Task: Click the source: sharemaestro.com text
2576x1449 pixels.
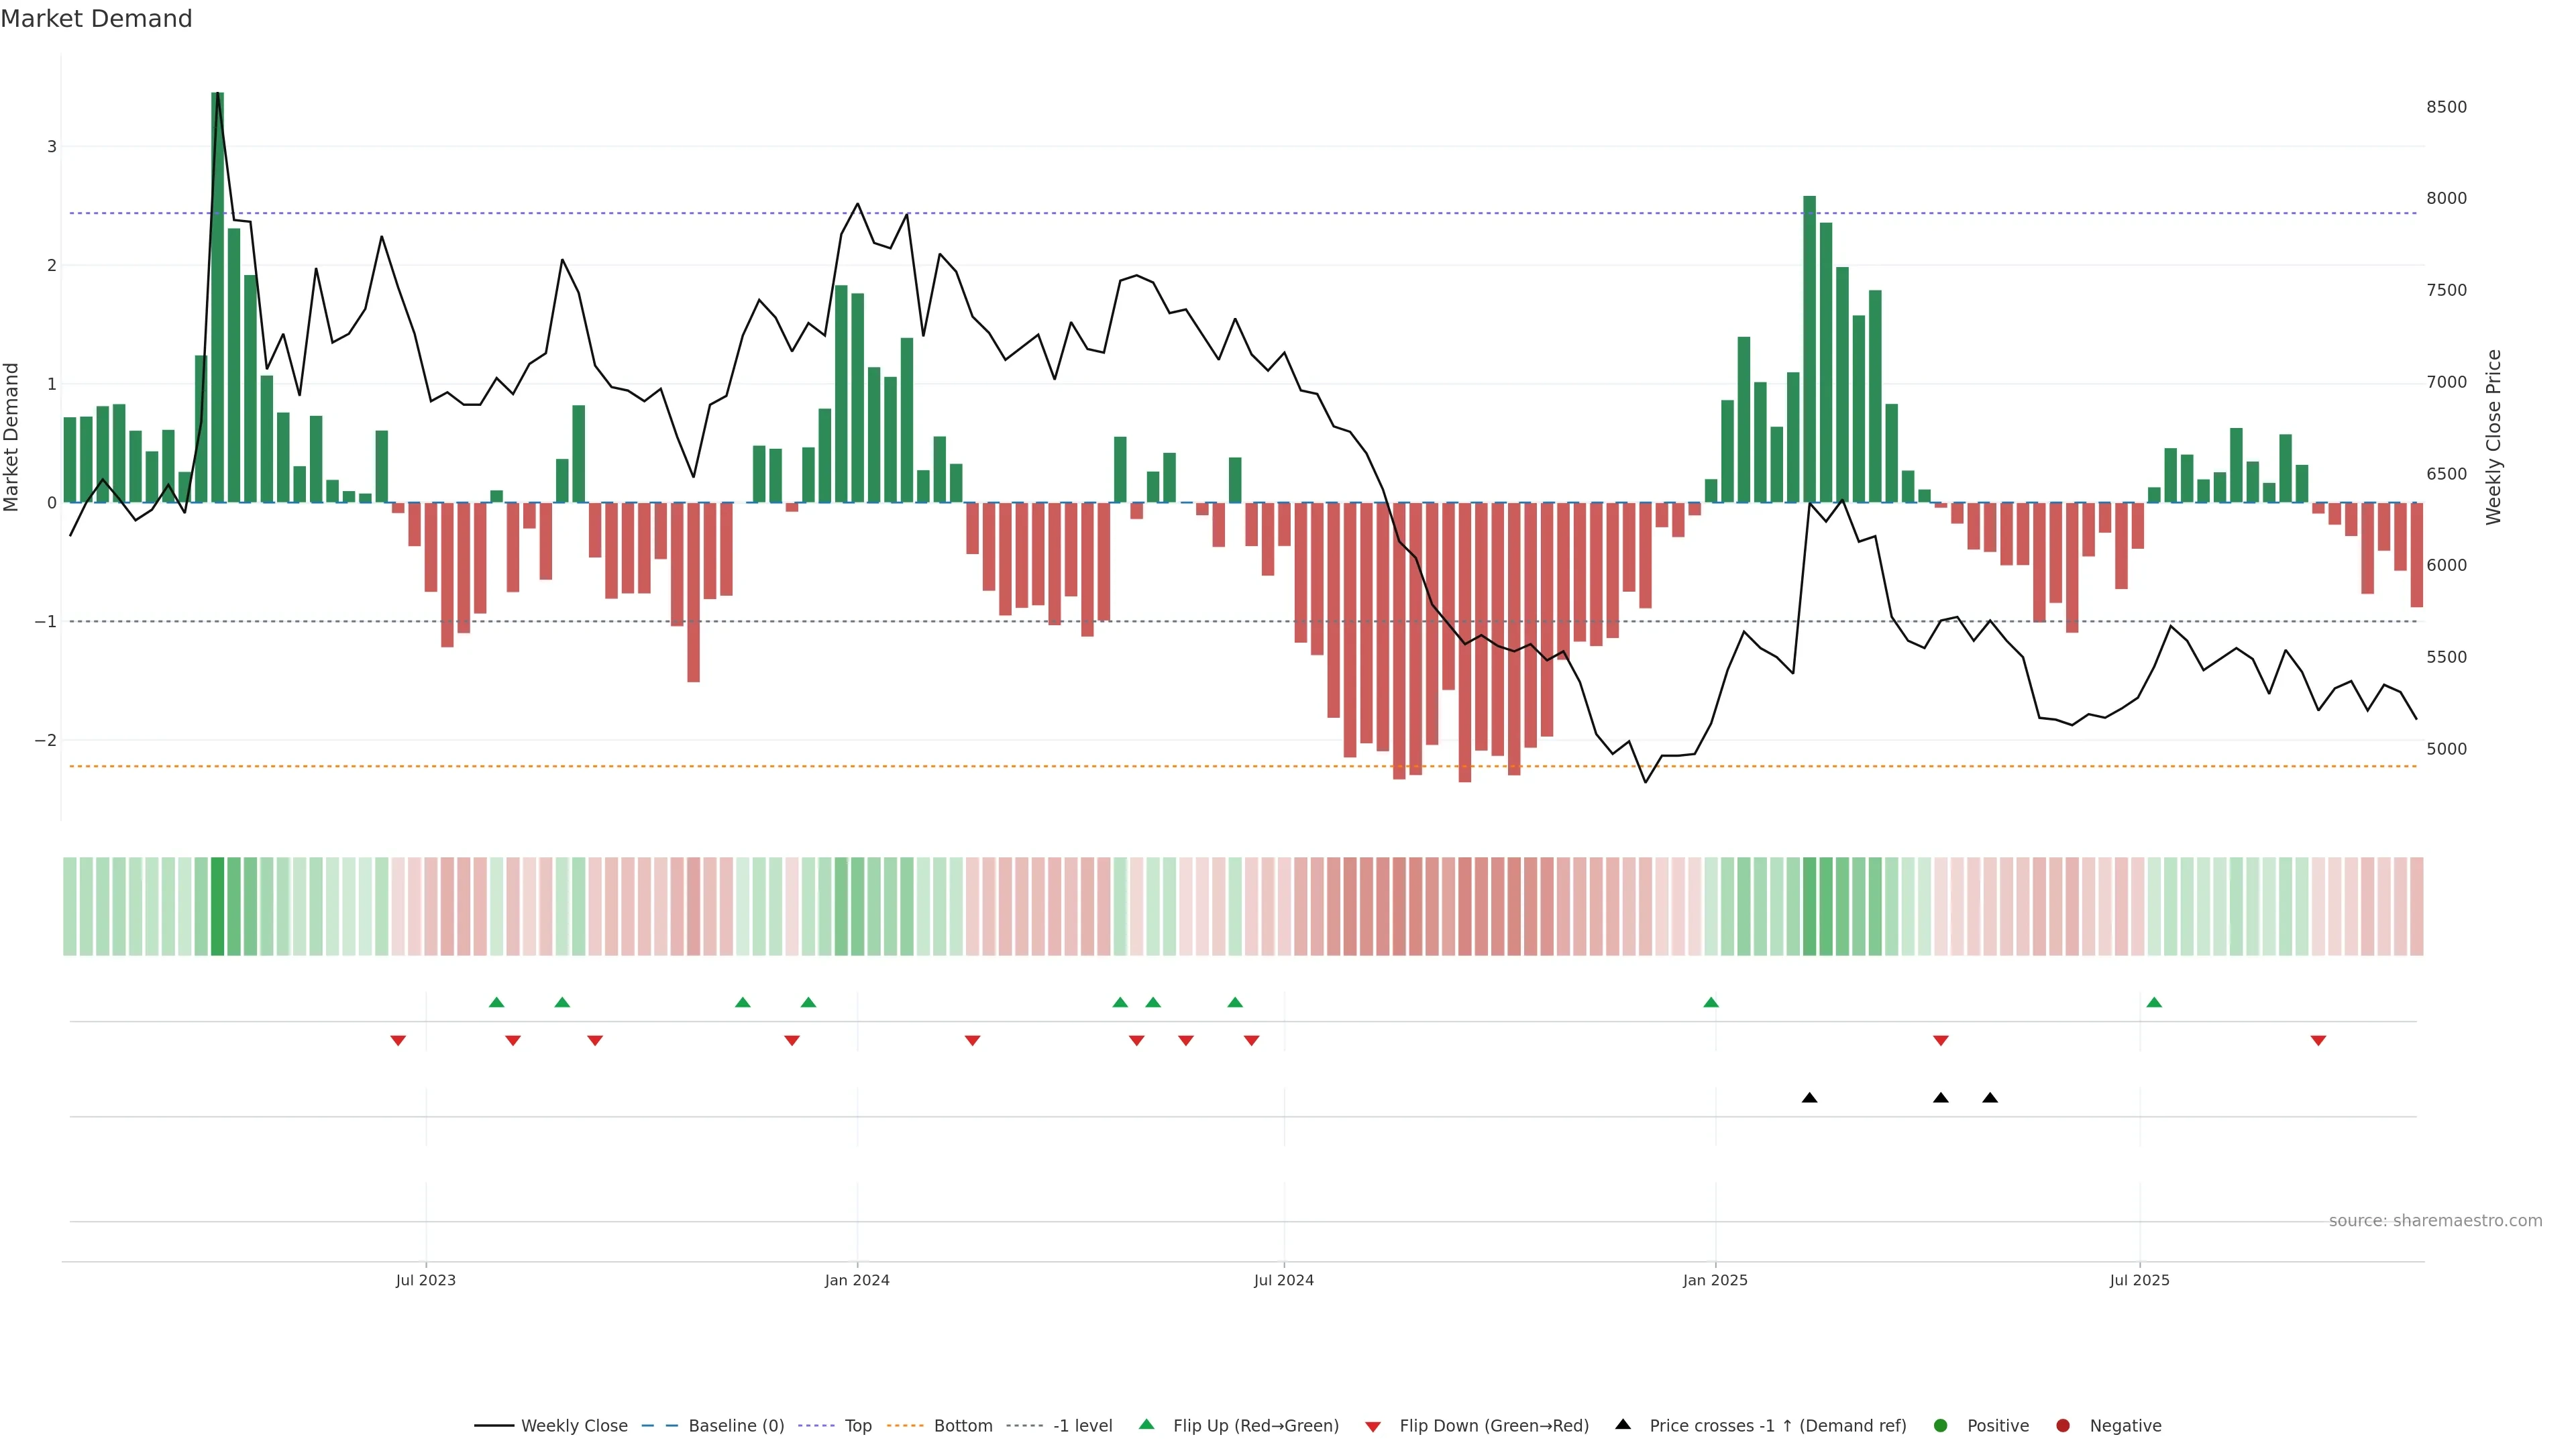Action: [2435, 1221]
